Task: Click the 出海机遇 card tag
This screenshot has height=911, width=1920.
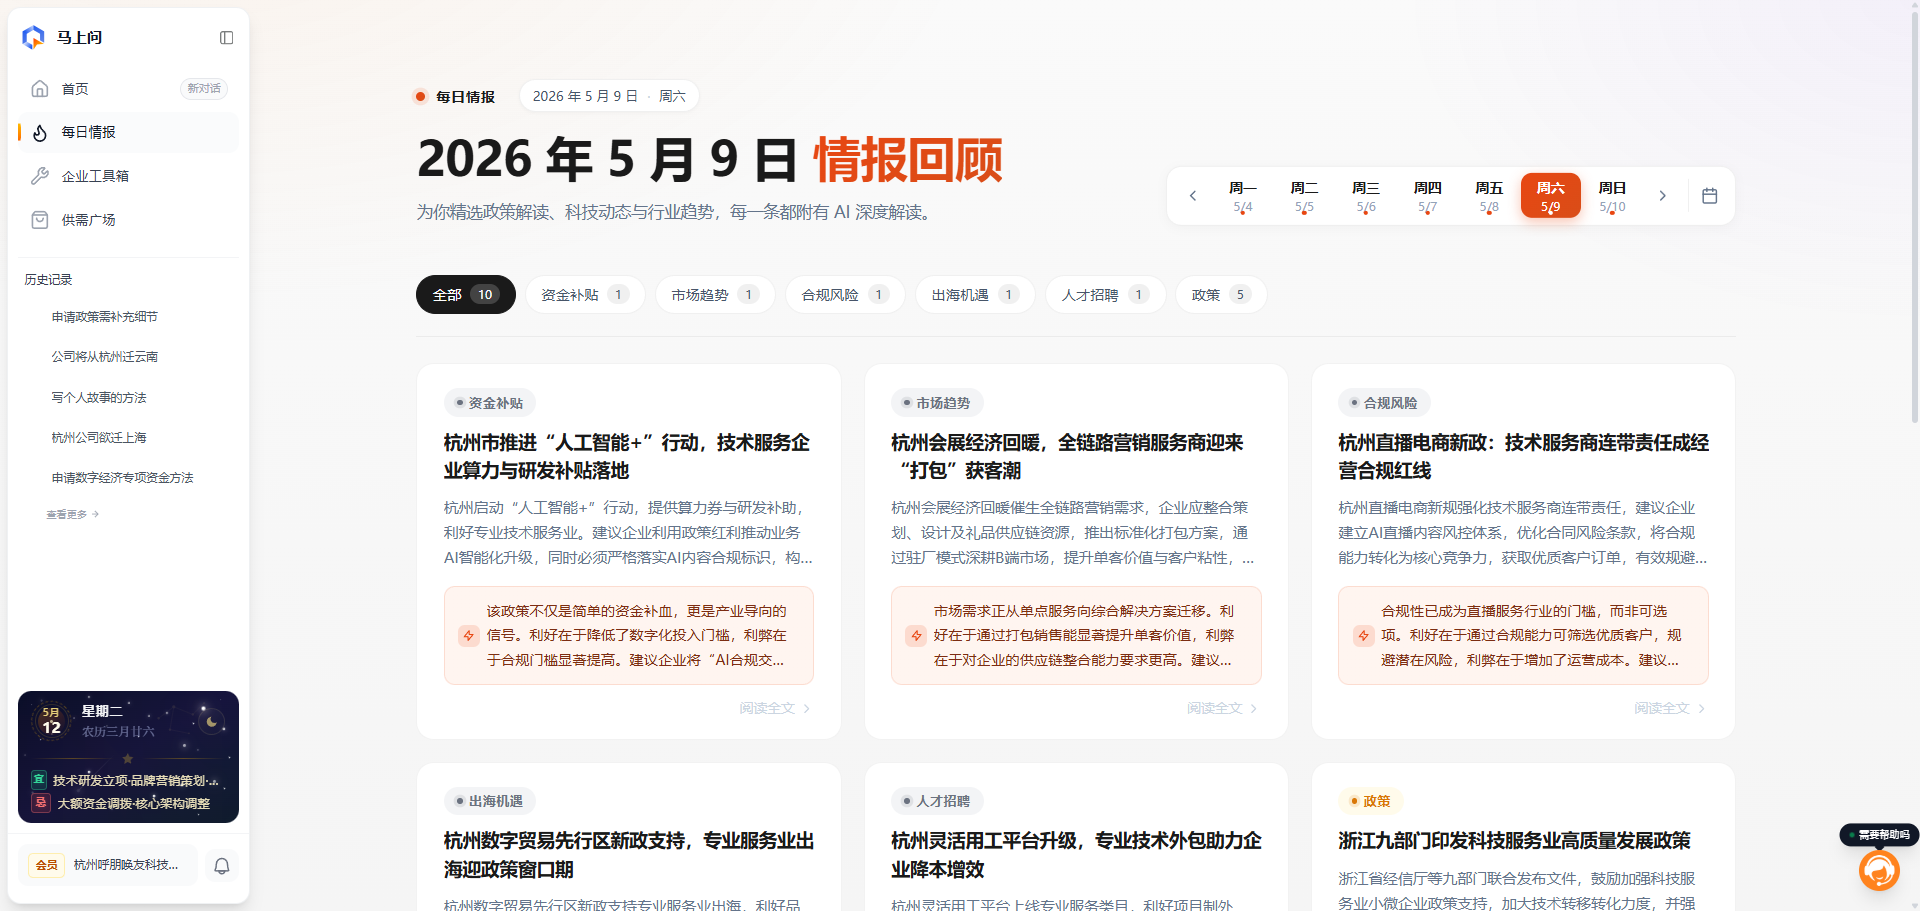Action: [x=490, y=801]
